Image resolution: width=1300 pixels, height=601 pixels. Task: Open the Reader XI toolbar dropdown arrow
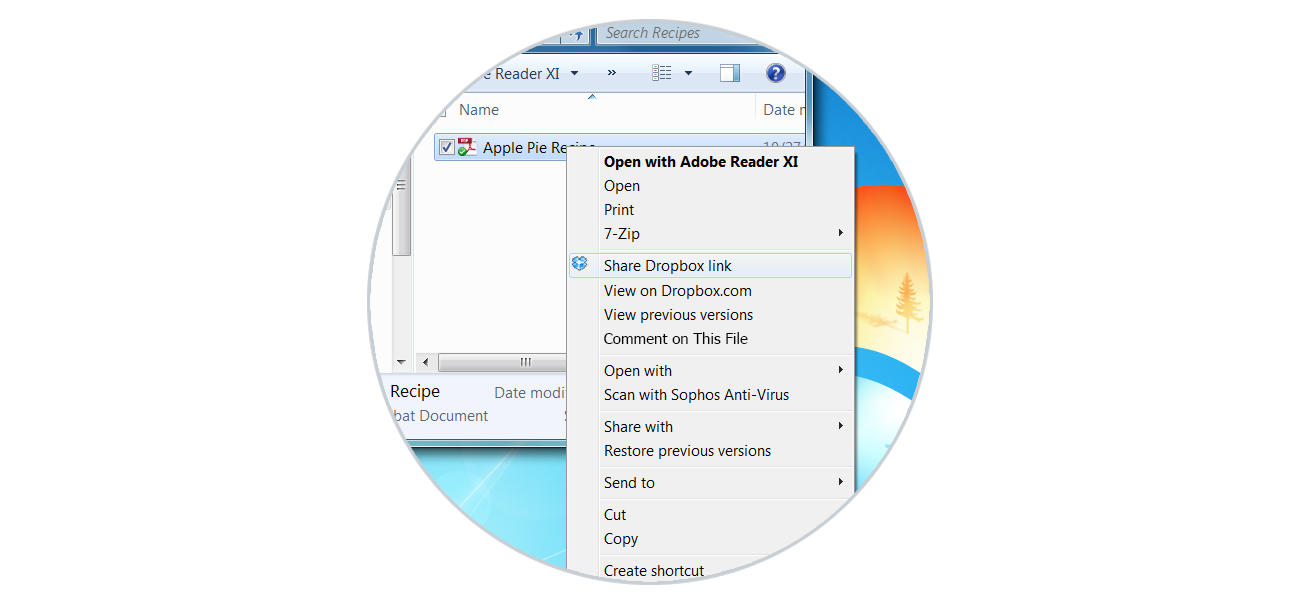574,73
